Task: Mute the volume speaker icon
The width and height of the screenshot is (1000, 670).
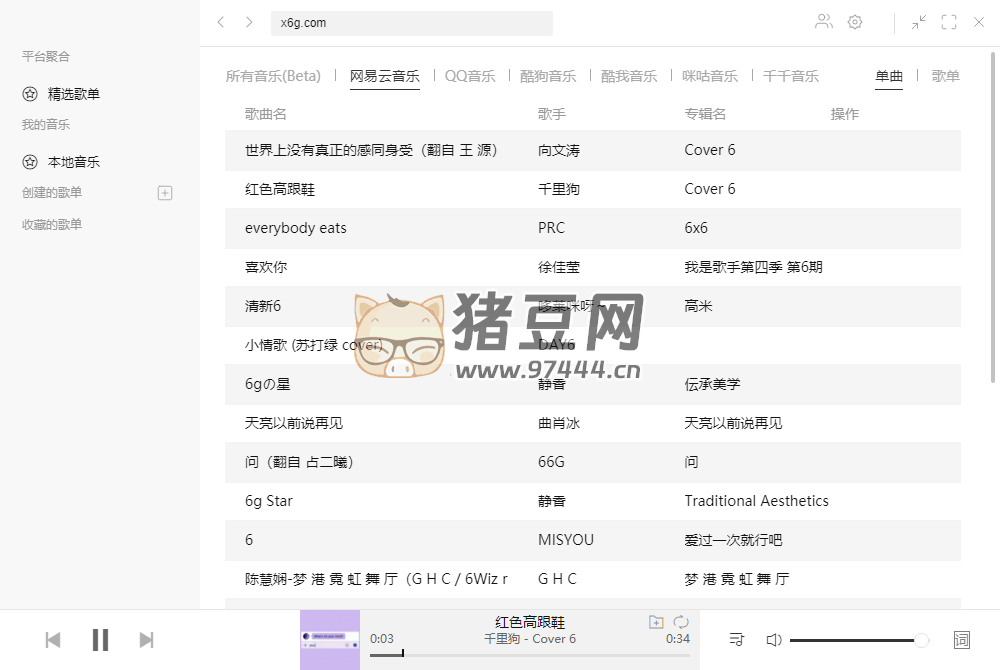Action: (773, 639)
